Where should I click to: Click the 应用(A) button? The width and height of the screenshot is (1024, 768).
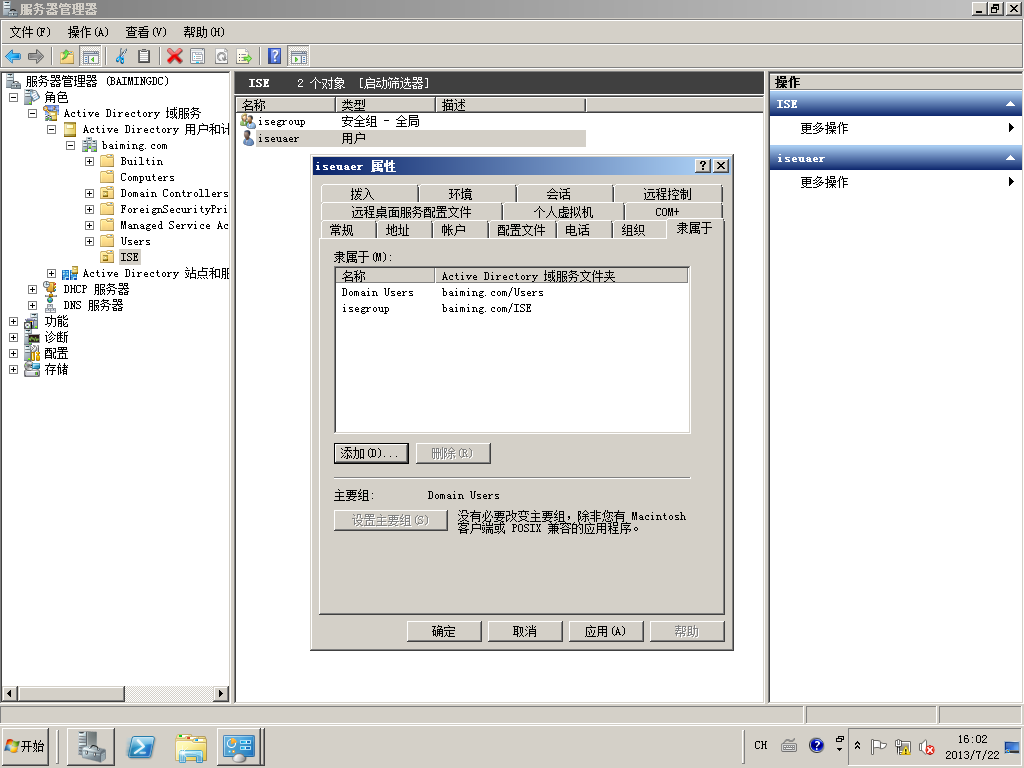click(x=606, y=632)
